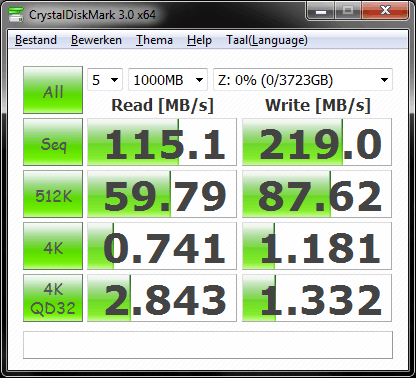Open the Taal(Language) menu

pos(267,40)
